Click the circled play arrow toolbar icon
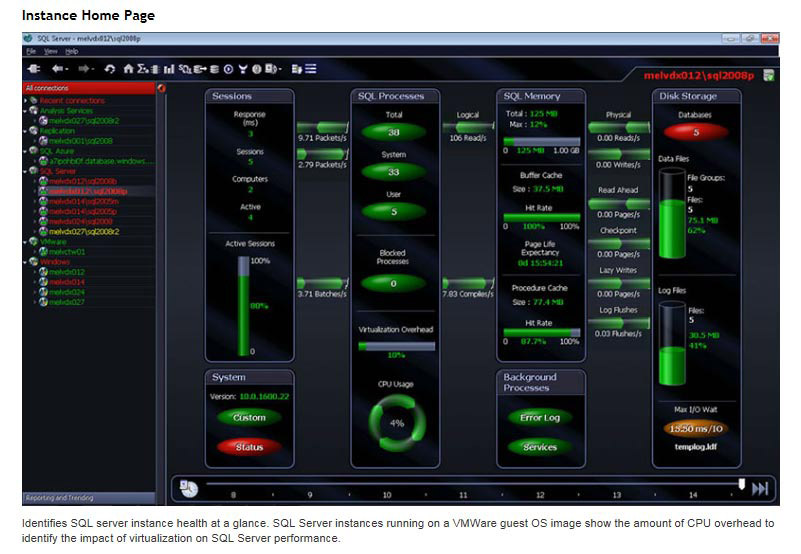This screenshot has width=801, height=554. click(x=228, y=69)
